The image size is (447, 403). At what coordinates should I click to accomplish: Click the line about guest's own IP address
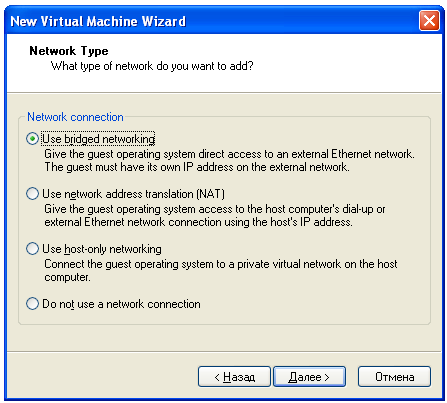197,167
